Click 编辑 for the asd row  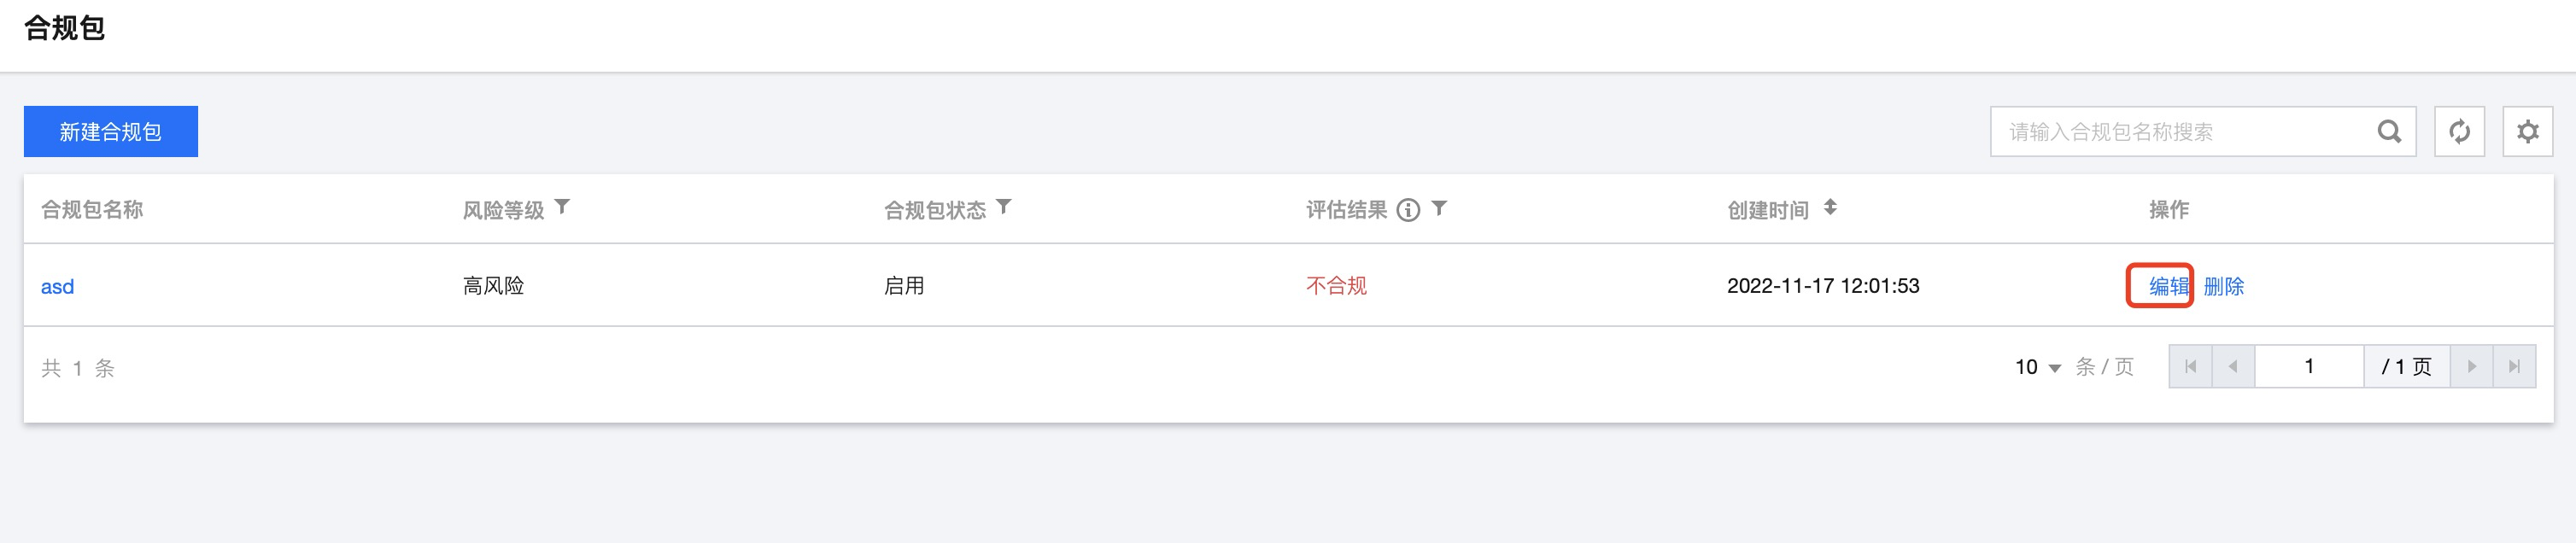click(2168, 287)
